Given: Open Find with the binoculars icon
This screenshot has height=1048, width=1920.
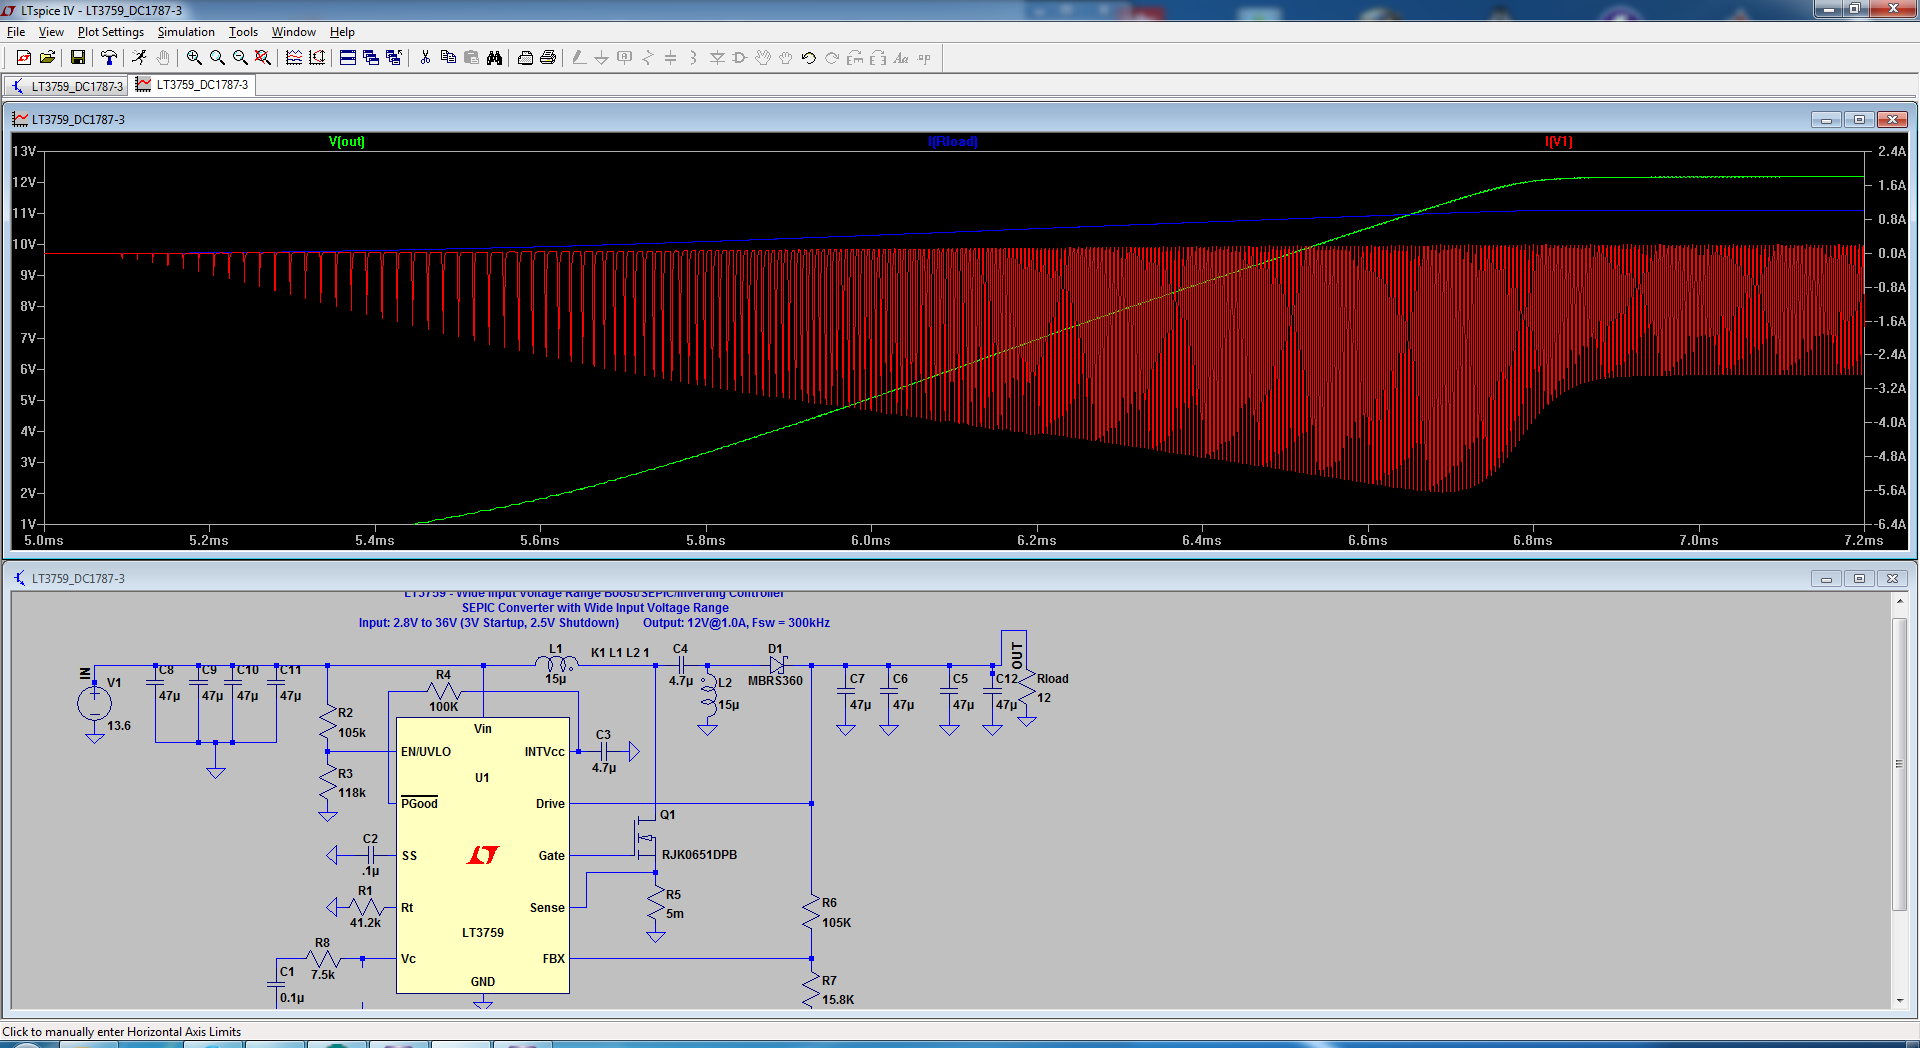Looking at the screenshot, I should pos(494,58).
